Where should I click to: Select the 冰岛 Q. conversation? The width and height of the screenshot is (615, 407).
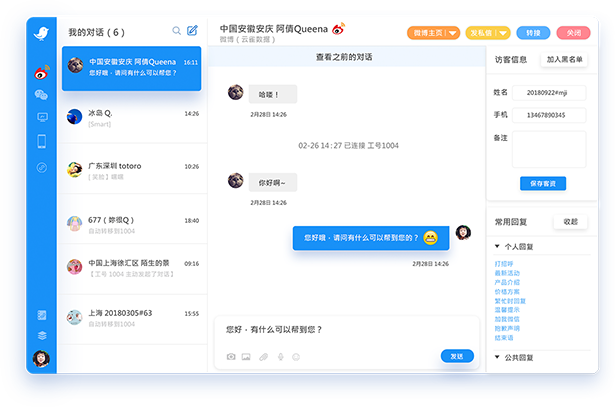pyautogui.click(x=132, y=118)
